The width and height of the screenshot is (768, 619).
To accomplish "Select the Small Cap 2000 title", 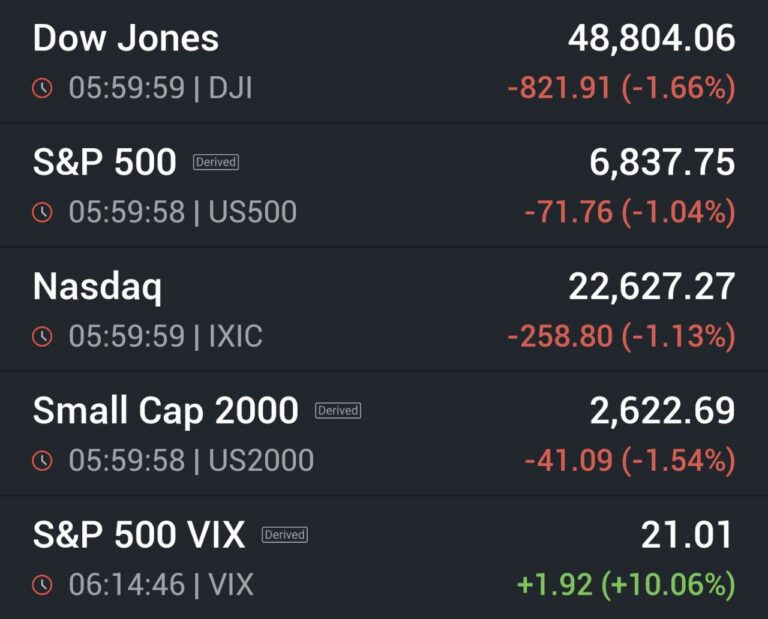I will point(166,410).
